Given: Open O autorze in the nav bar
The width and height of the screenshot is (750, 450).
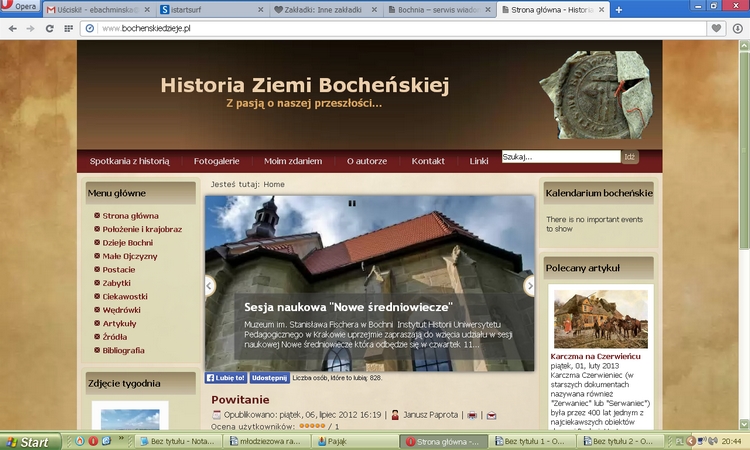Looking at the screenshot, I should (x=367, y=161).
